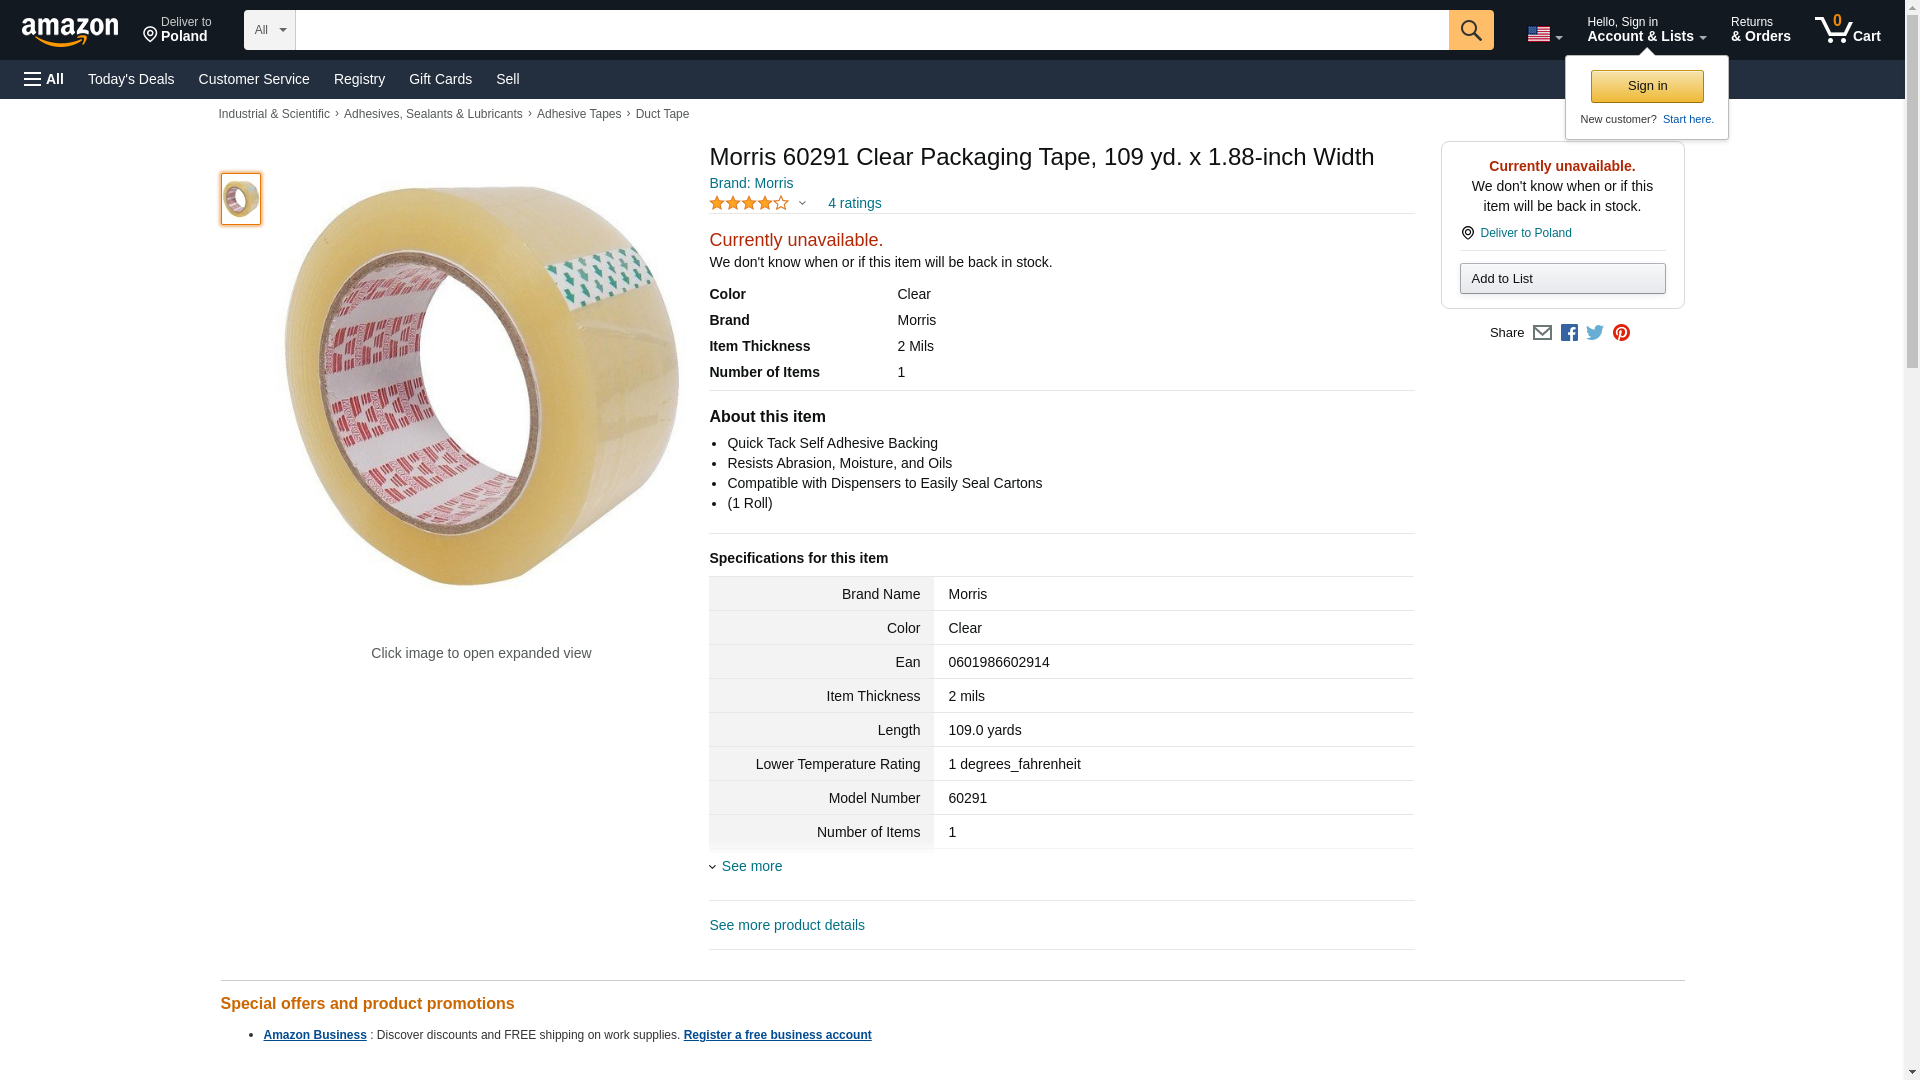Image resolution: width=1920 pixels, height=1080 pixels.
Task: Share on Pinterest icon
Action: 1621,333
